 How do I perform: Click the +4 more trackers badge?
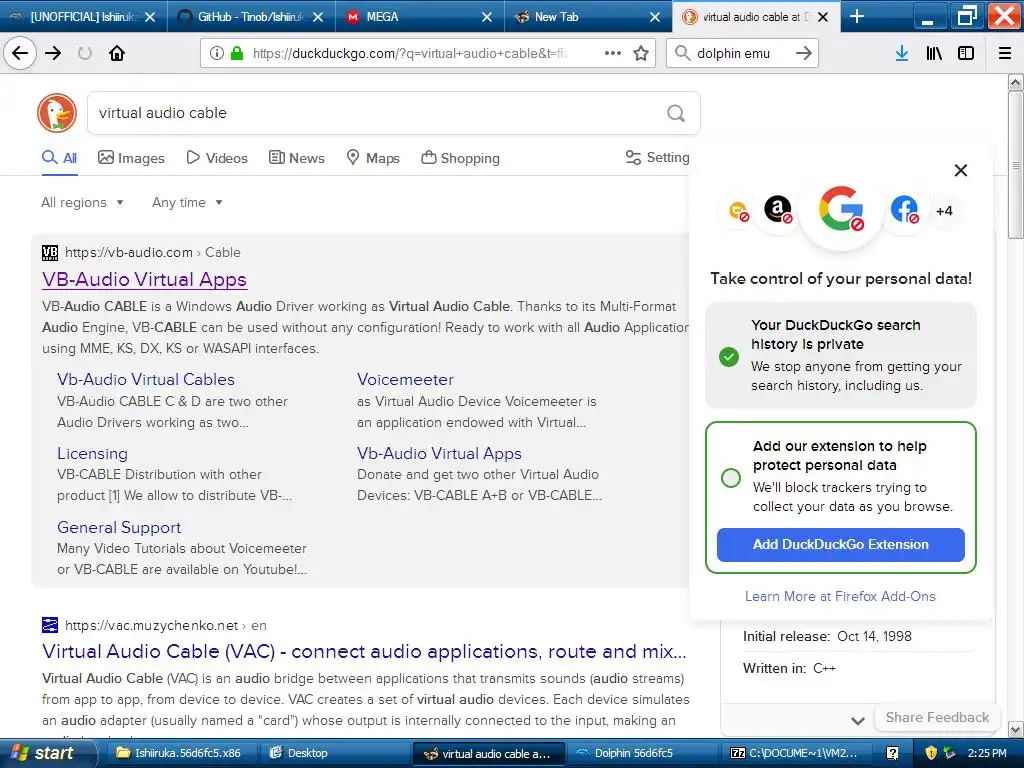944,210
